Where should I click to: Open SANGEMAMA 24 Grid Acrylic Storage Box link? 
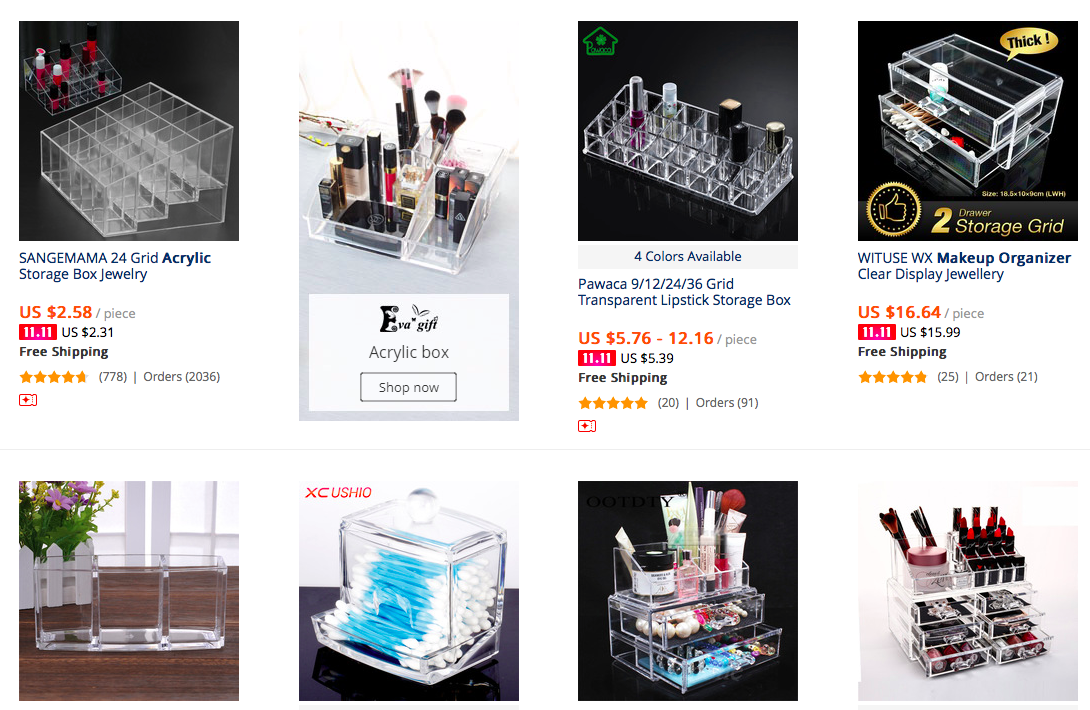coord(115,266)
